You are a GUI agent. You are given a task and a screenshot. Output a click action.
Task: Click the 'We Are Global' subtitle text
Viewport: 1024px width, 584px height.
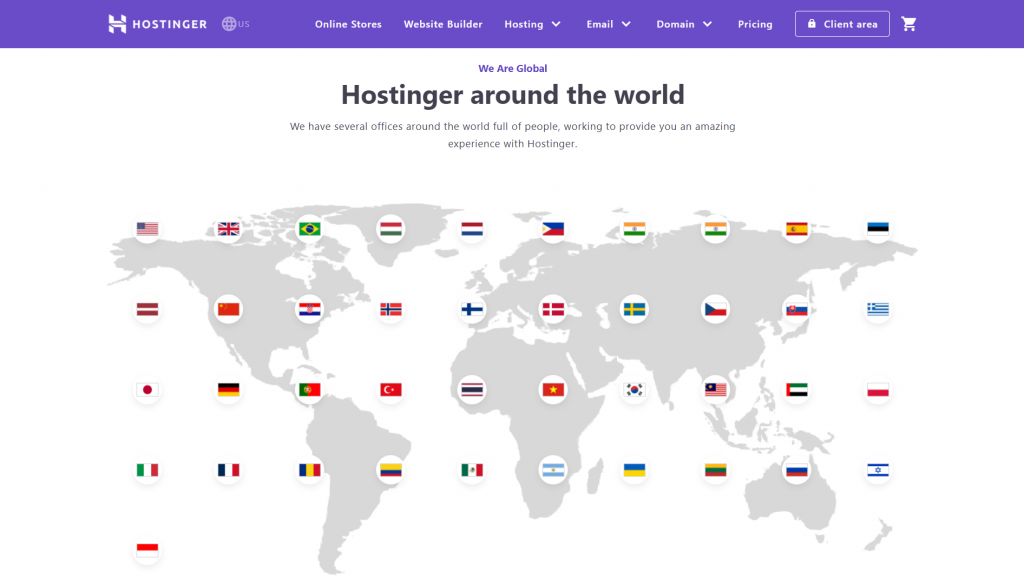tap(513, 68)
